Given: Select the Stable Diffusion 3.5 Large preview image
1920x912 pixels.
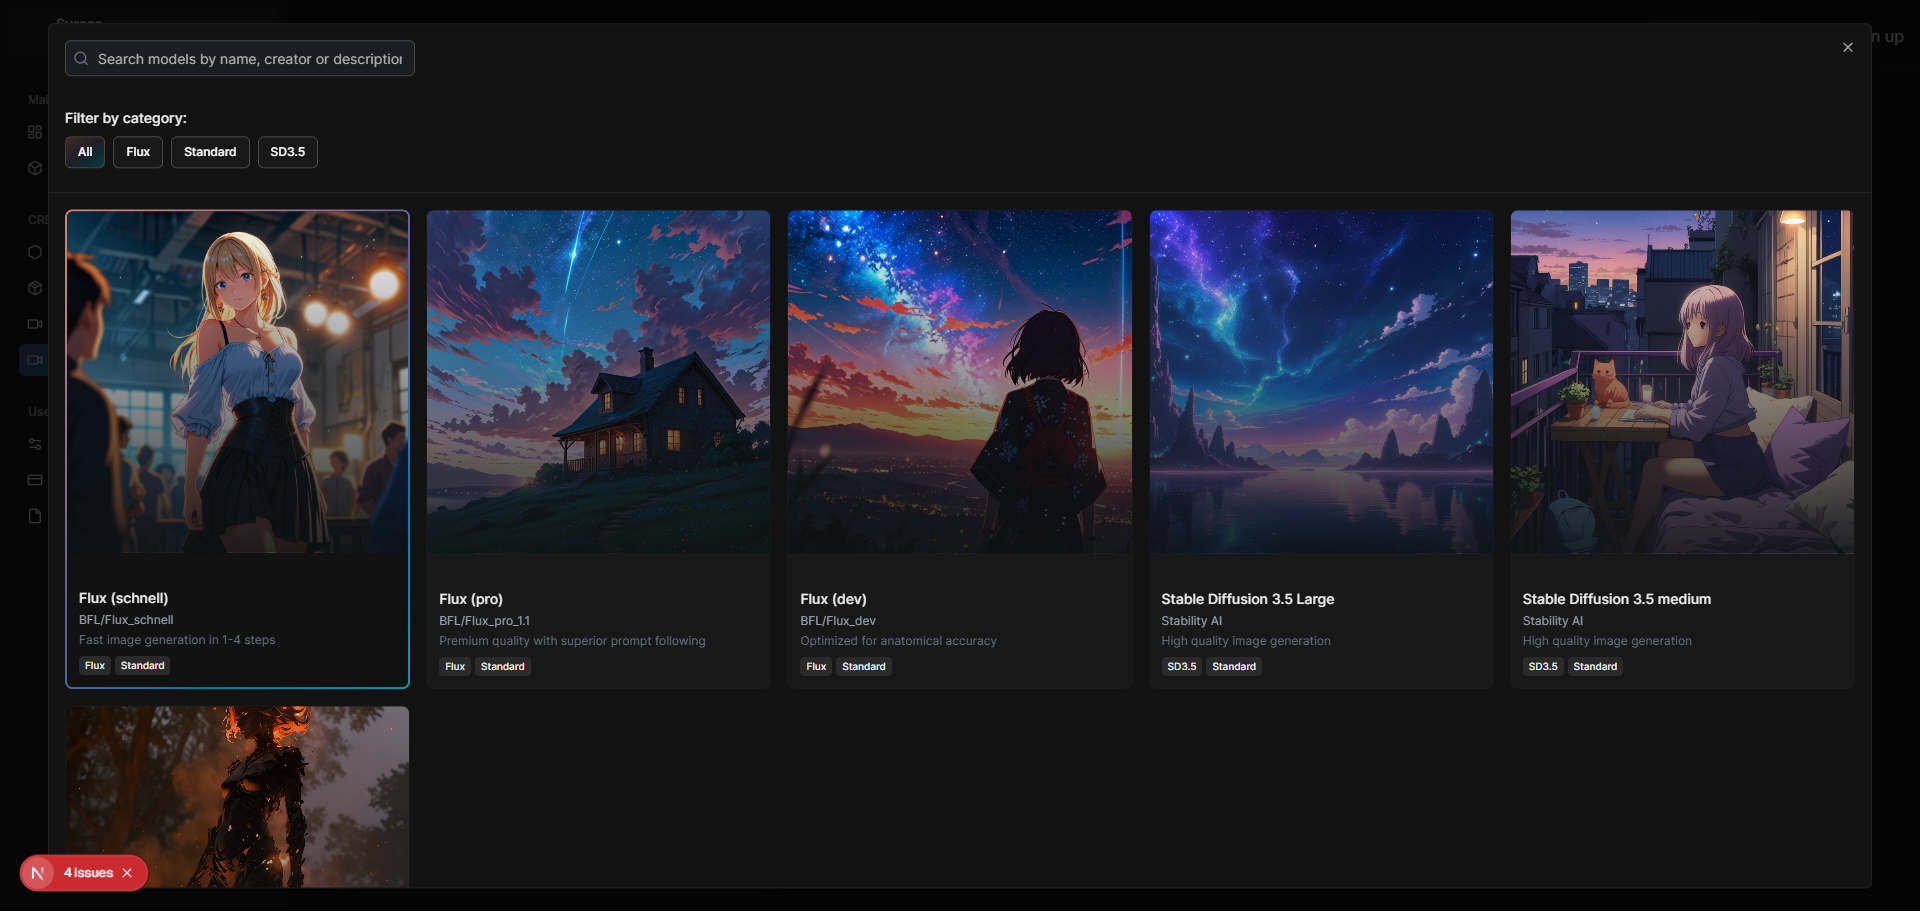Looking at the screenshot, I should coord(1321,382).
